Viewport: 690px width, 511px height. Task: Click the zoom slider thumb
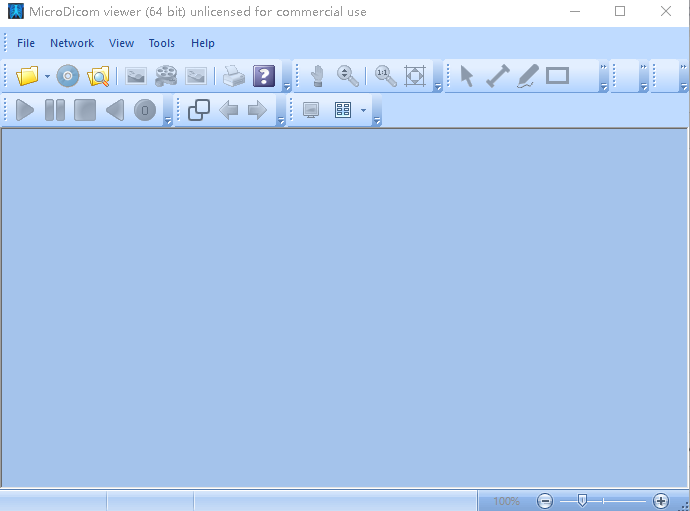pos(582,500)
